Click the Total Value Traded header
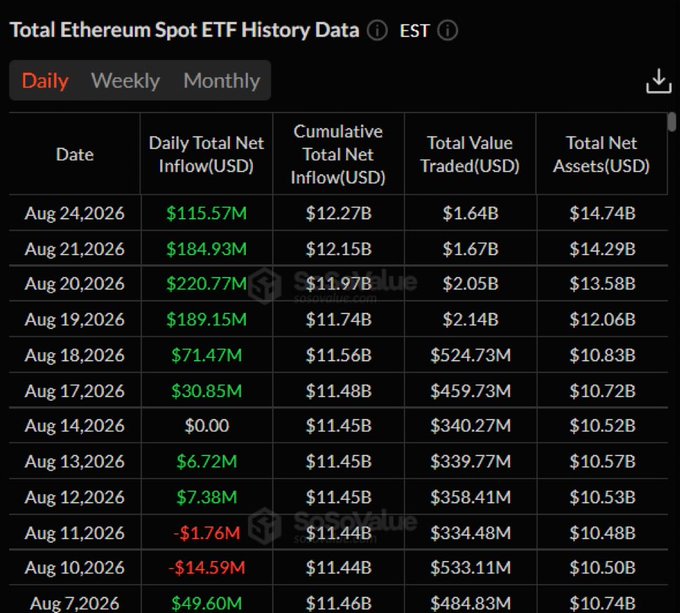680x613 pixels. click(x=470, y=154)
